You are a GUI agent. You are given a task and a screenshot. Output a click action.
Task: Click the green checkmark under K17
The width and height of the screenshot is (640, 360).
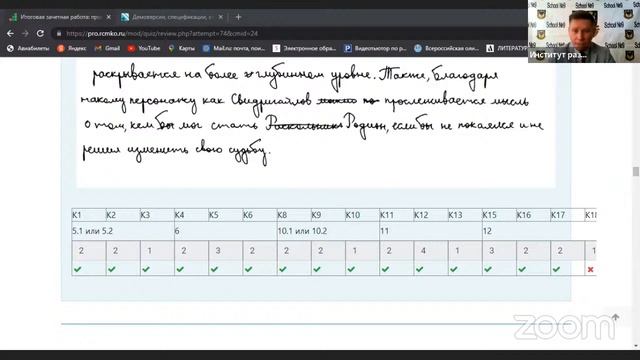[556, 269]
